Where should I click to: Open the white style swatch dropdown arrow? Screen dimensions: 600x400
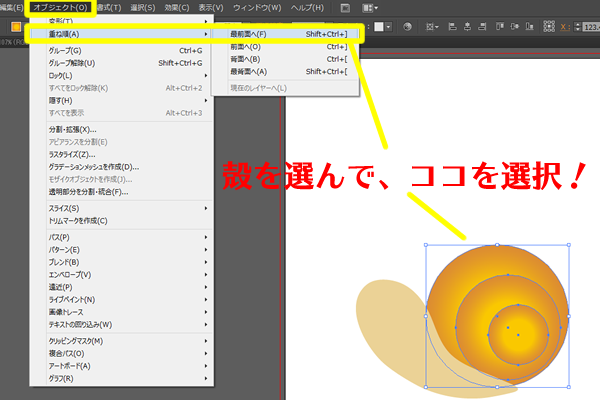click(x=391, y=26)
